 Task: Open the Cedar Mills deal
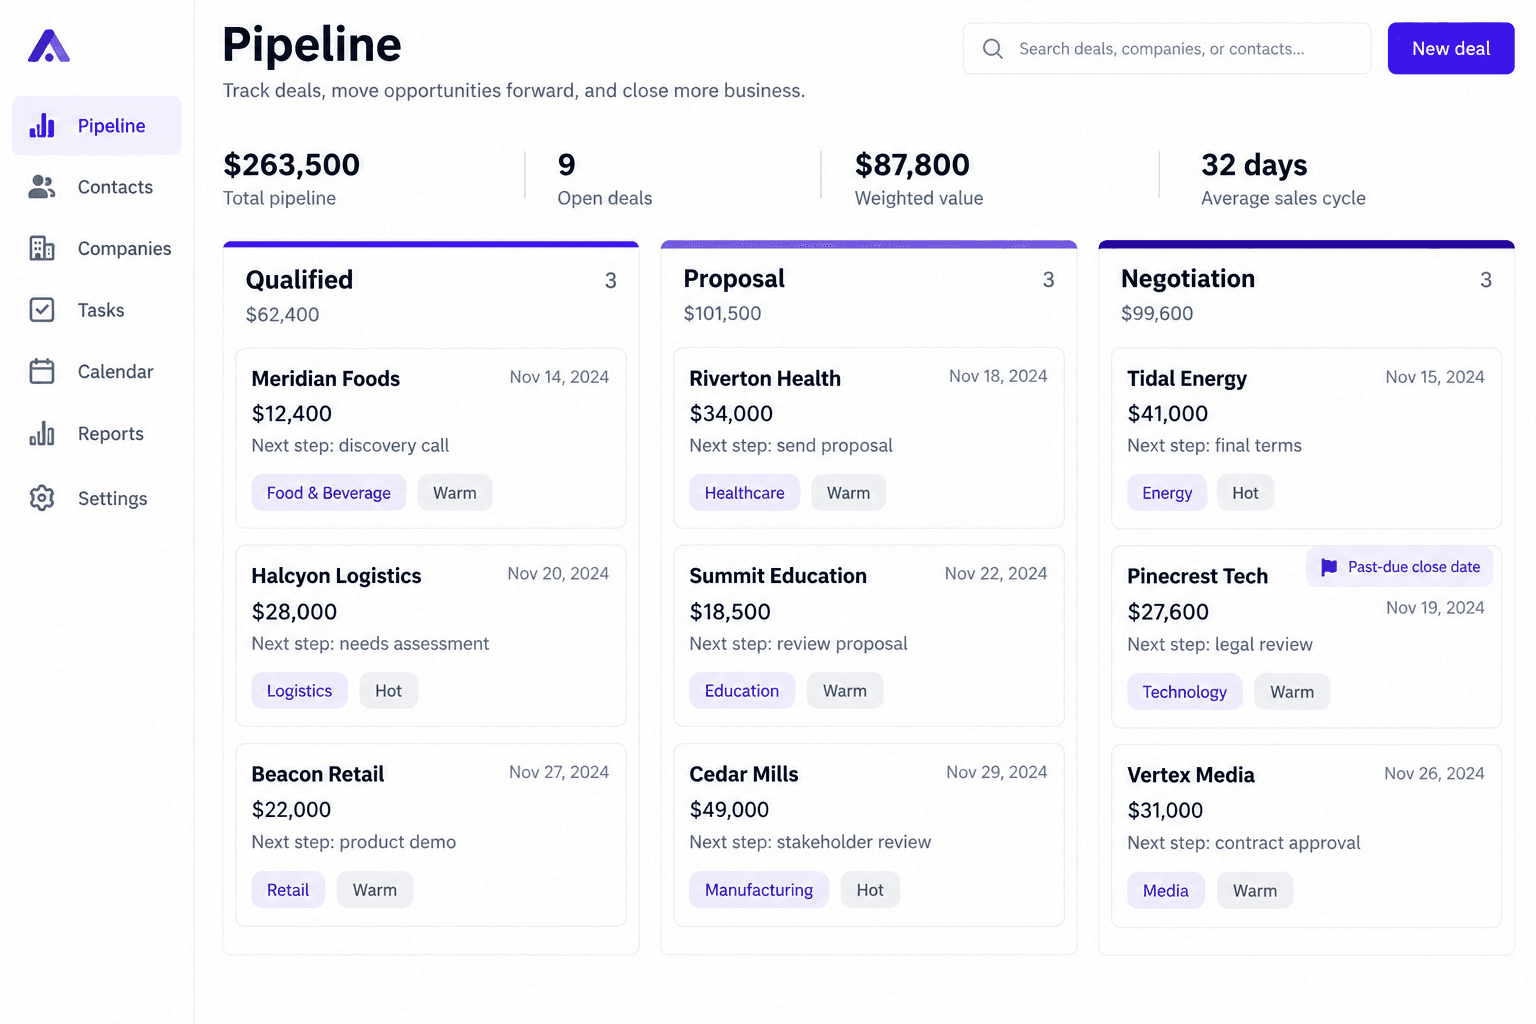pyautogui.click(x=869, y=835)
